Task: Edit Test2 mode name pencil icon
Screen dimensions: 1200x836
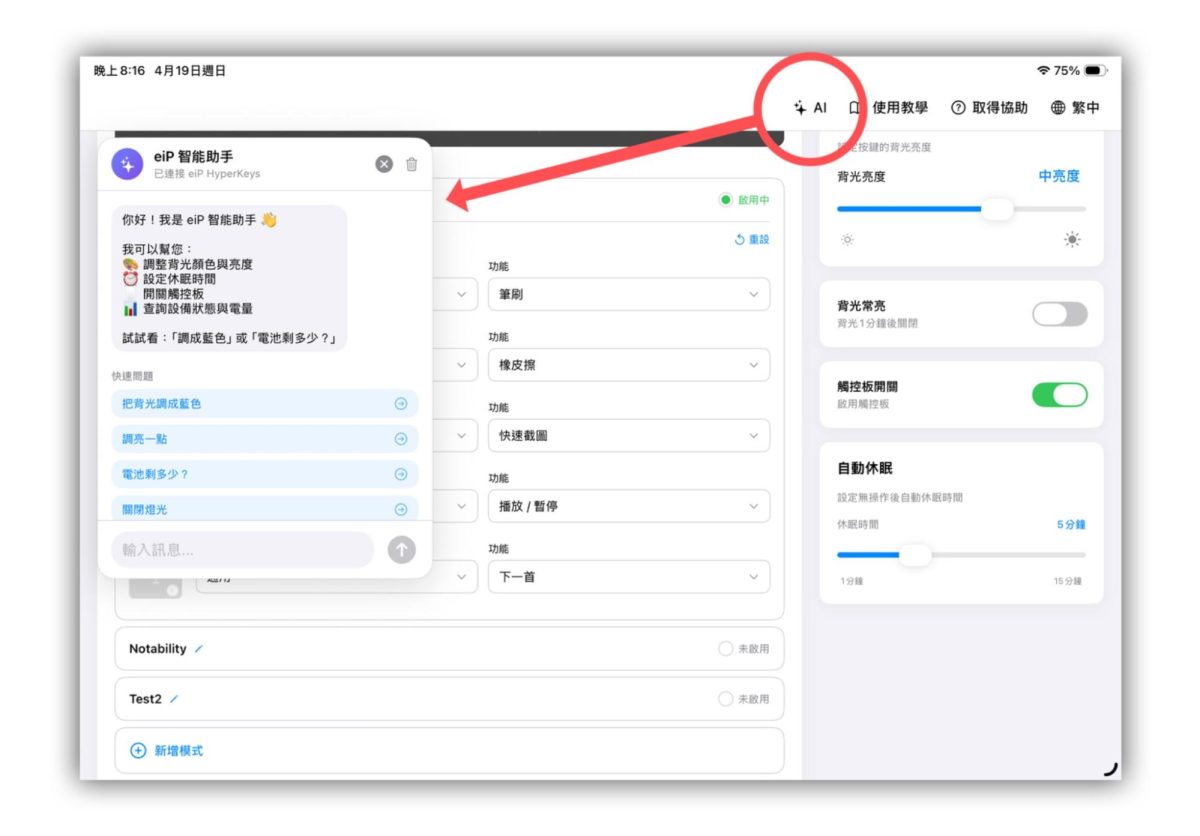Action: [174, 699]
